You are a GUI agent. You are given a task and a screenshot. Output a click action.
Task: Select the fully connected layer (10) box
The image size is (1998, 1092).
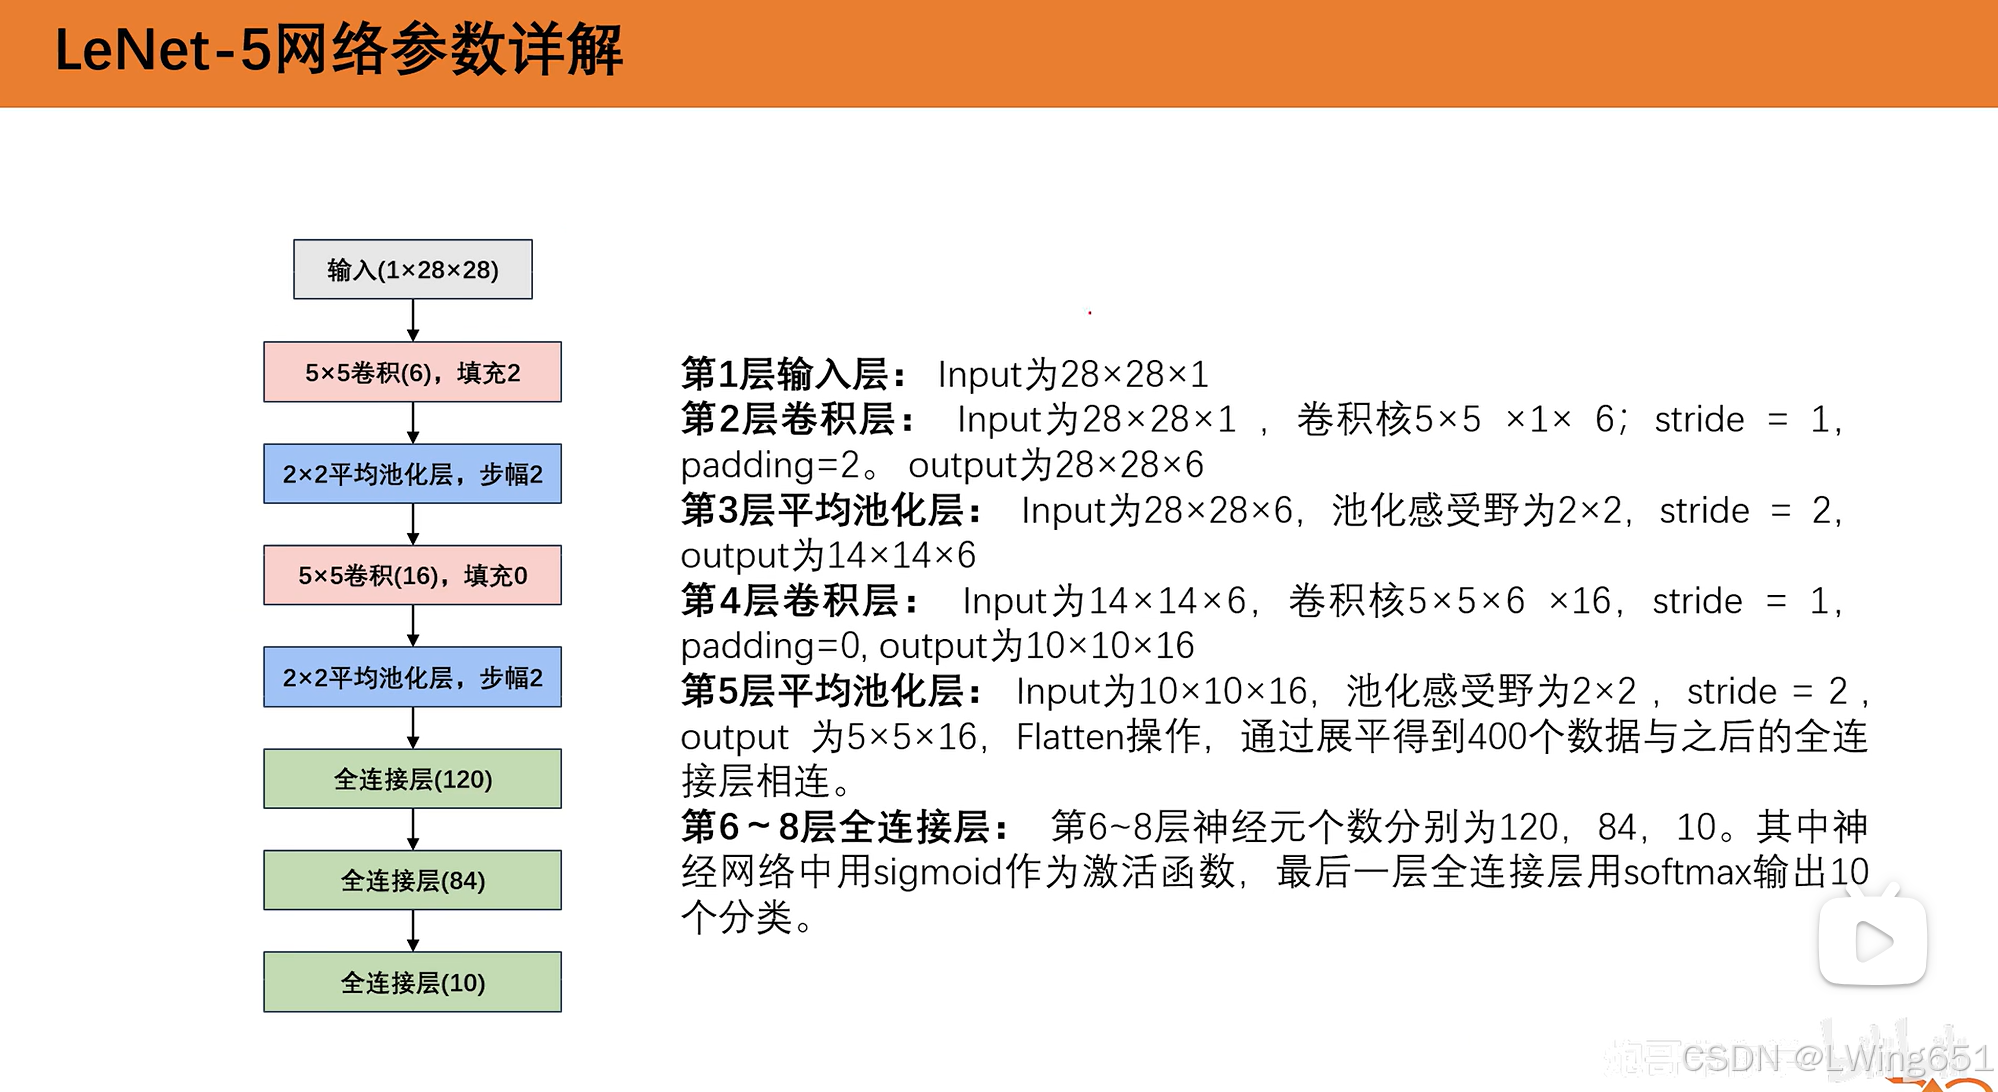click(412, 983)
